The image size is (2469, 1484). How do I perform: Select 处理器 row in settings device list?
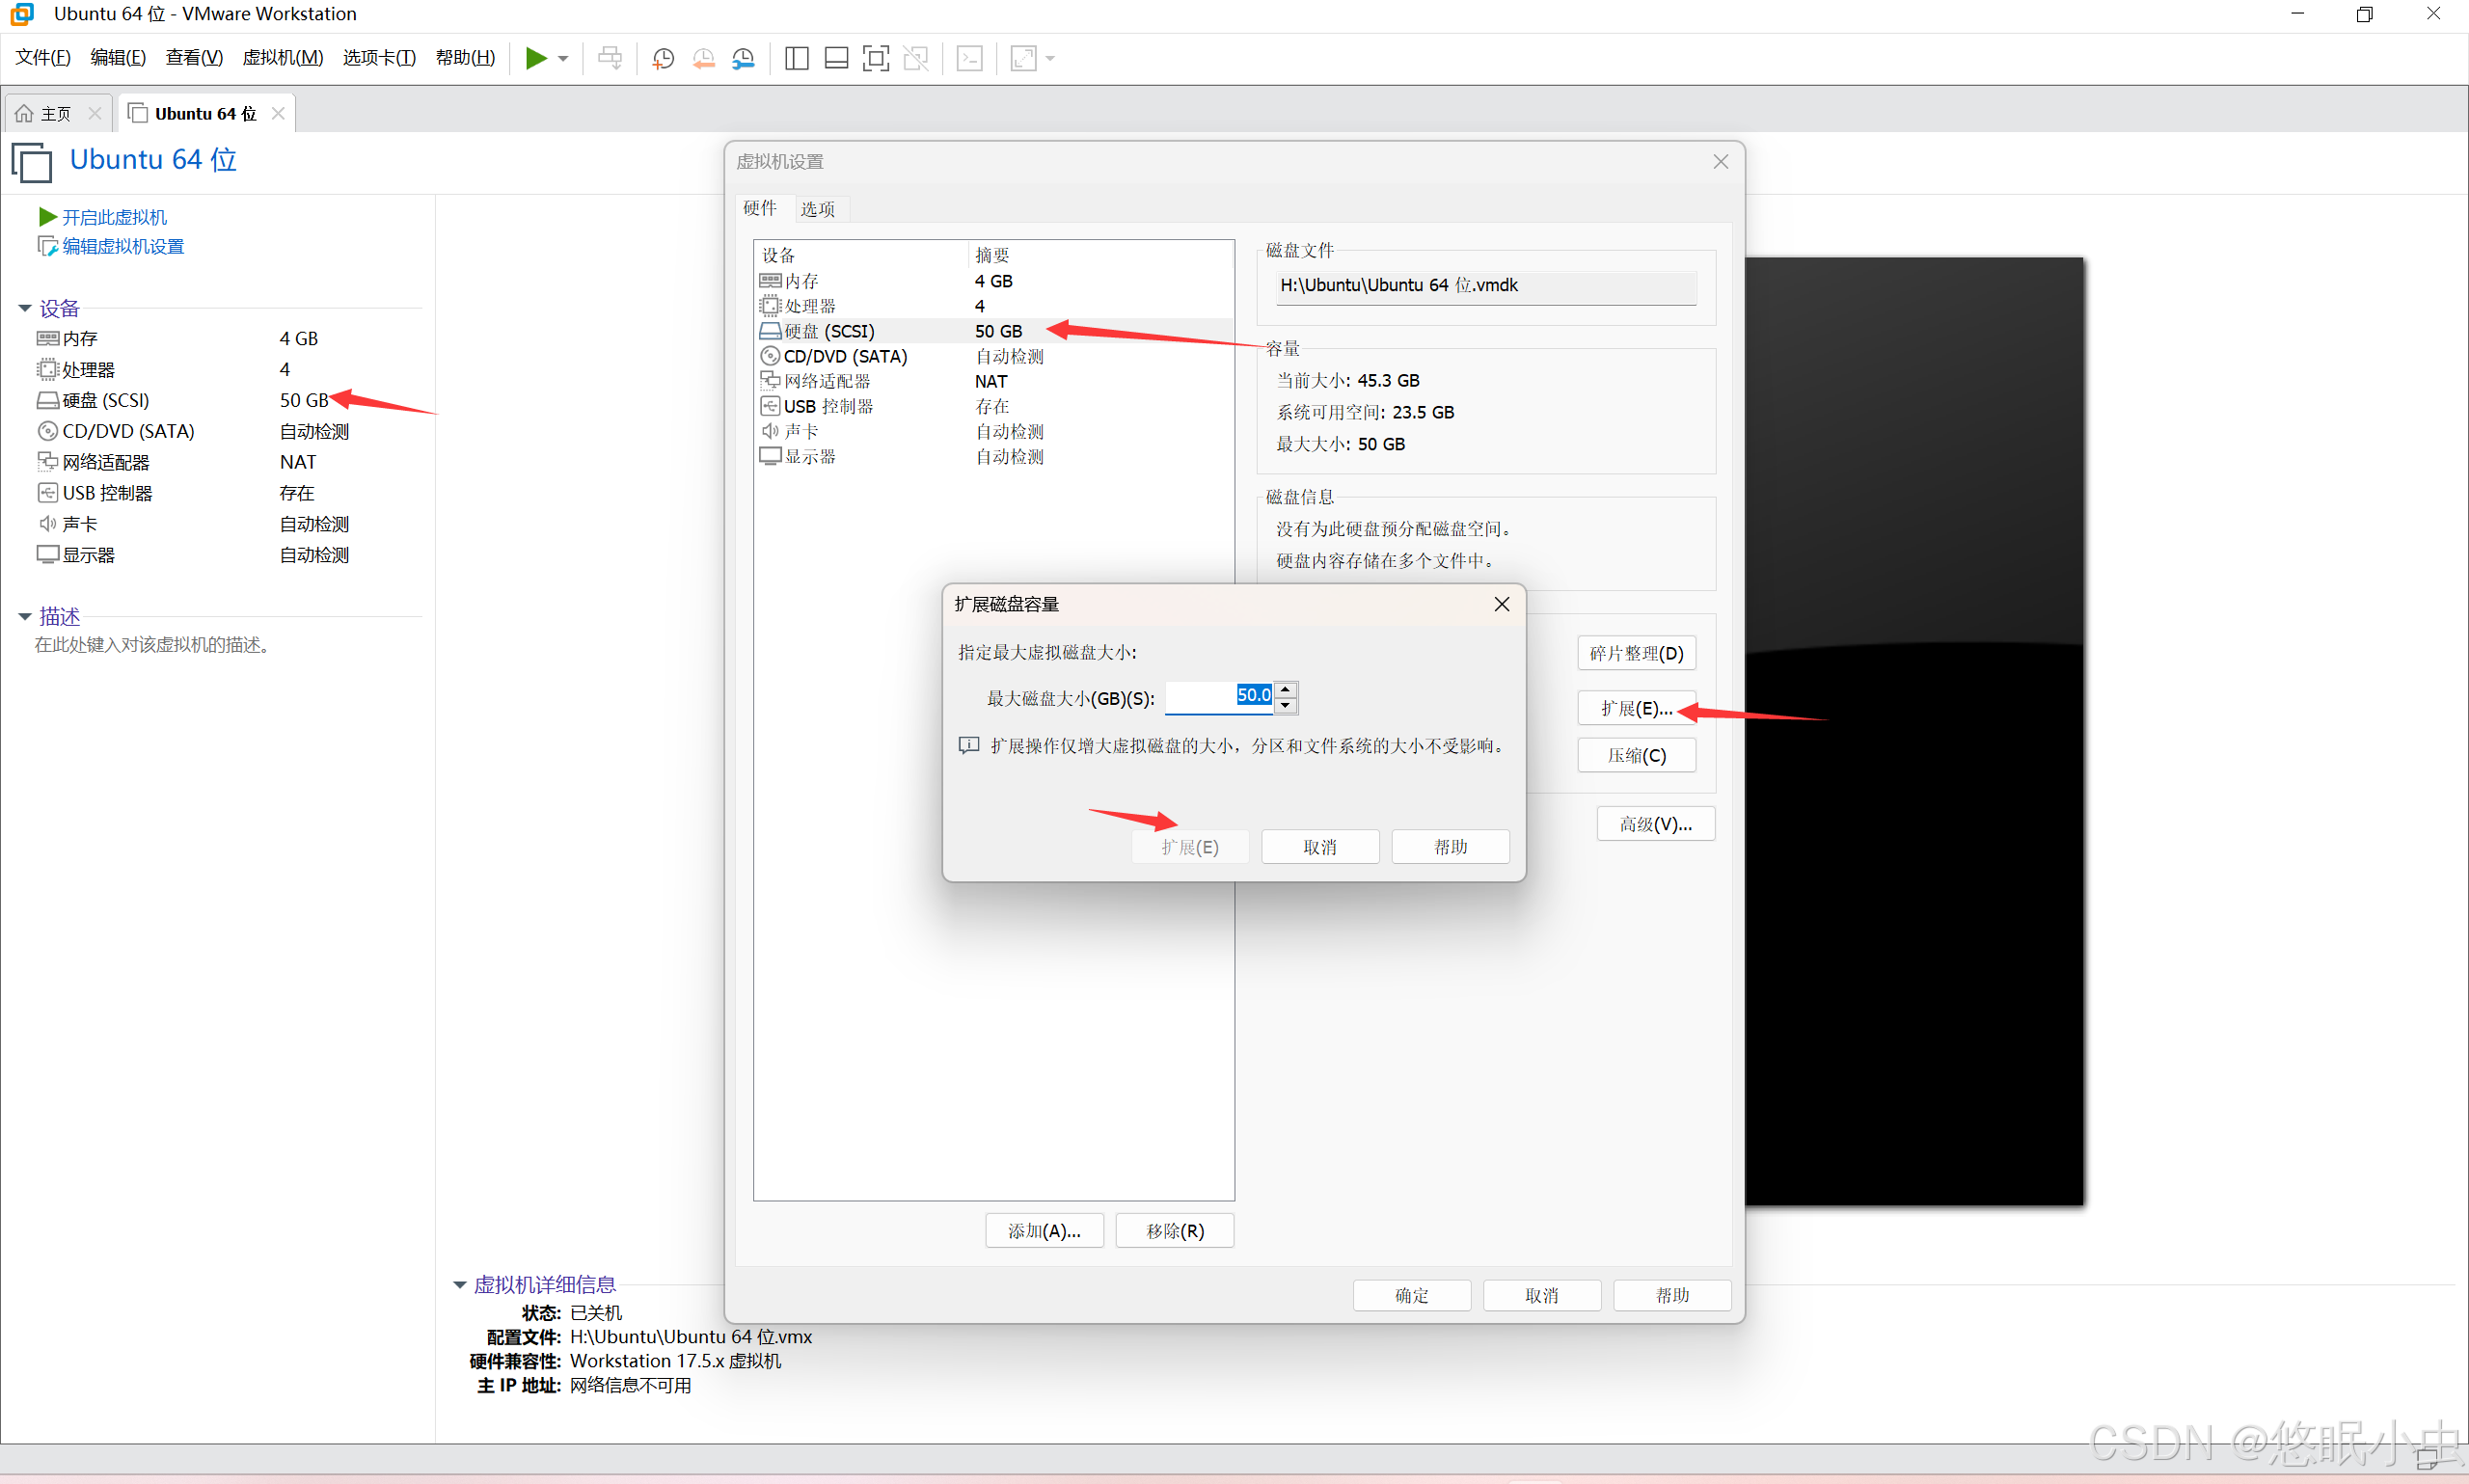994,306
